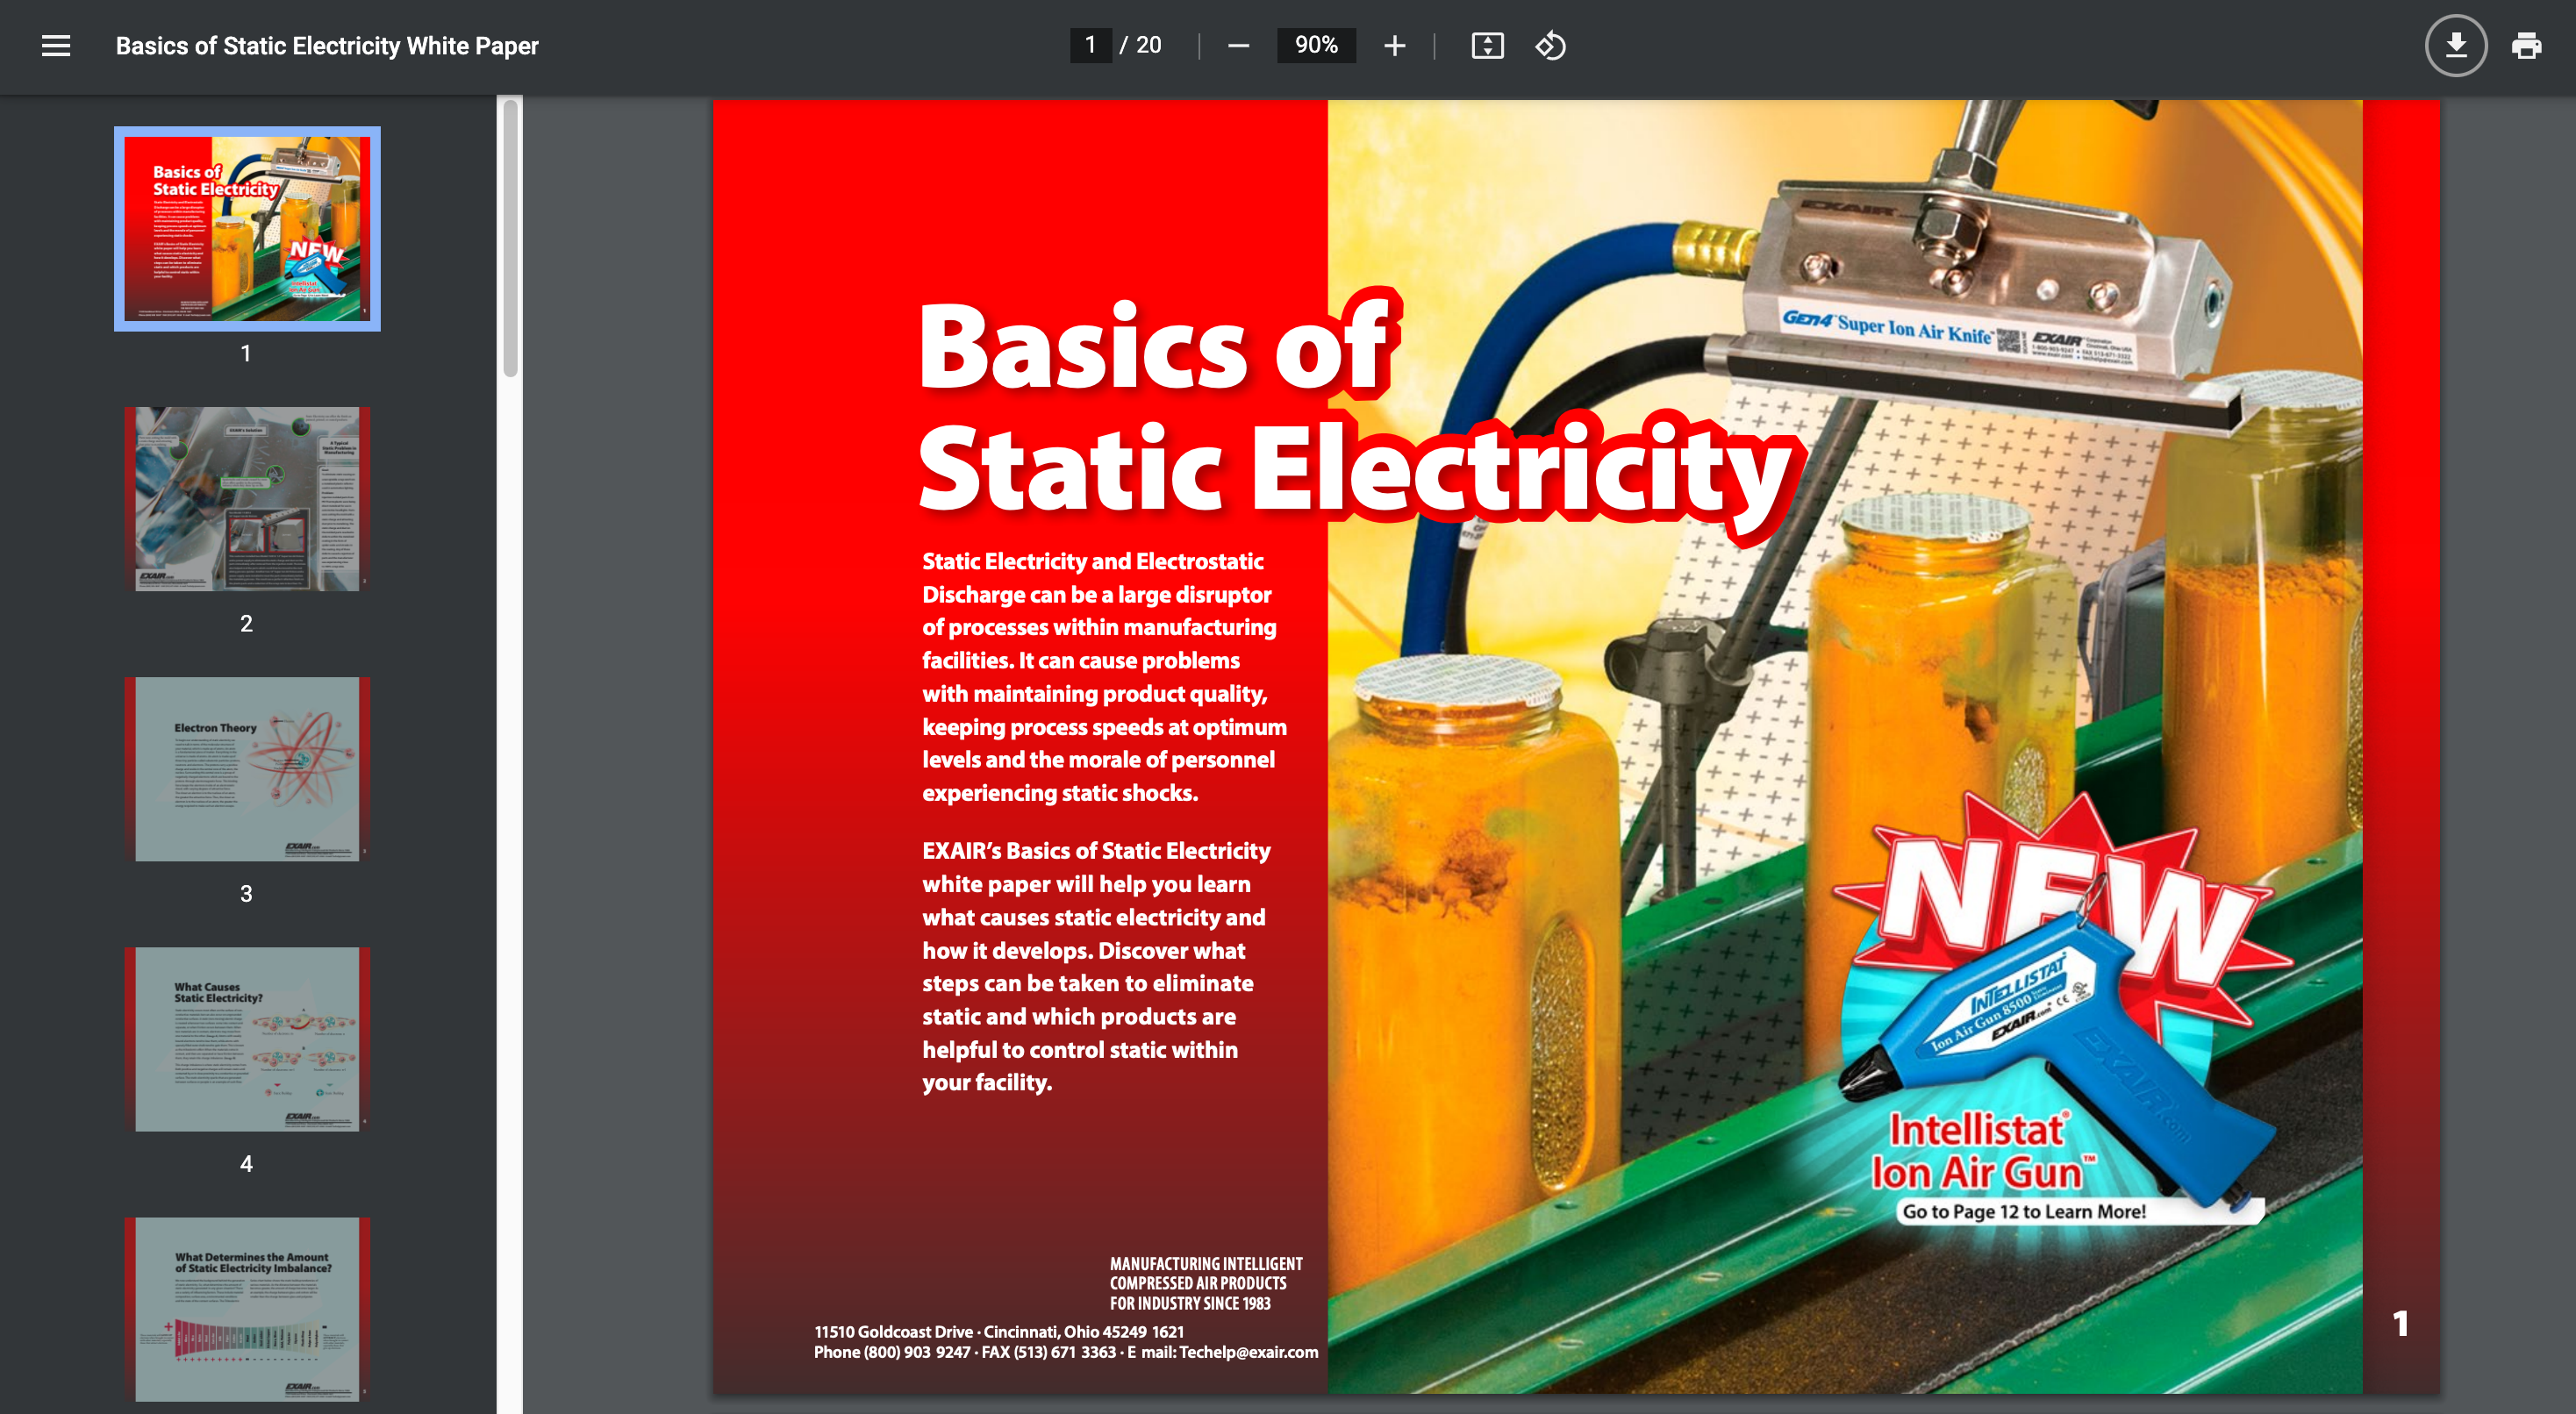
Task: Rotate the document counterclockwise
Action: (1550, 46)
